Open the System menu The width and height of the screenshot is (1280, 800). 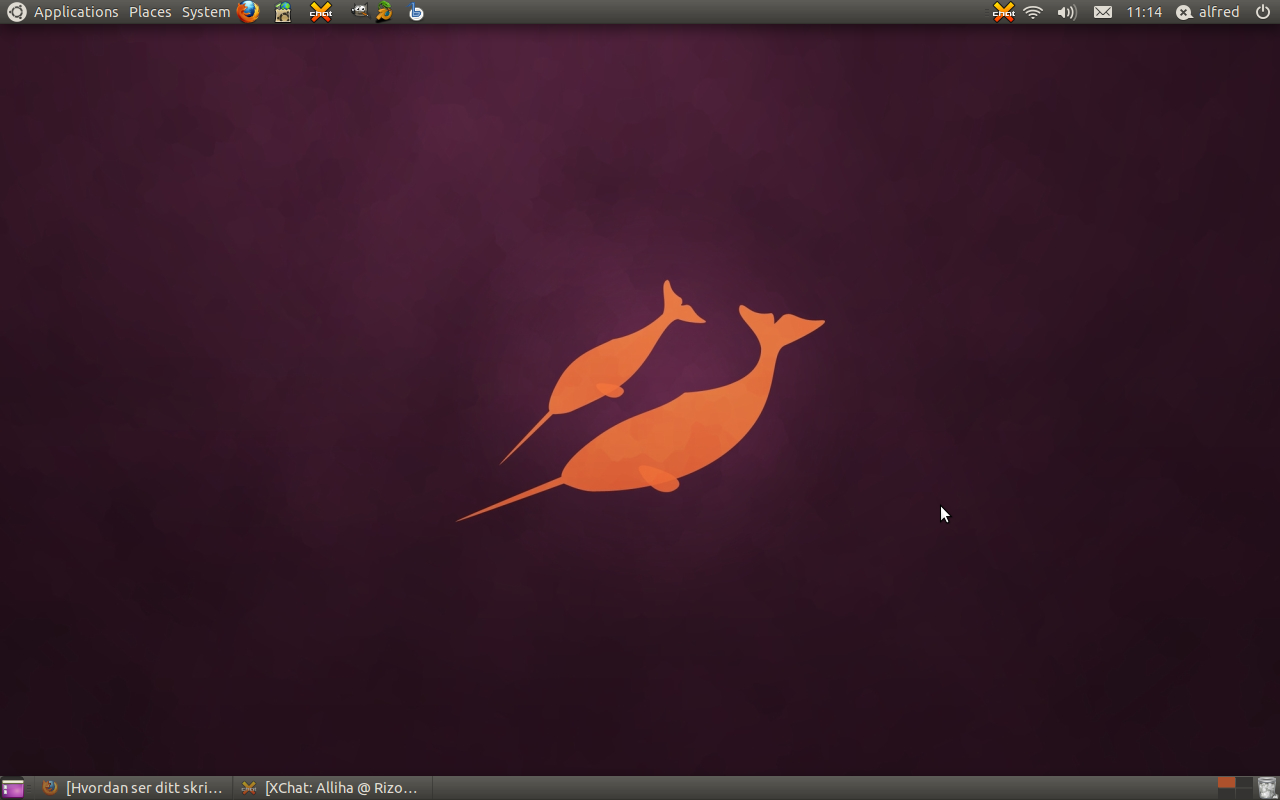(206, 12)
